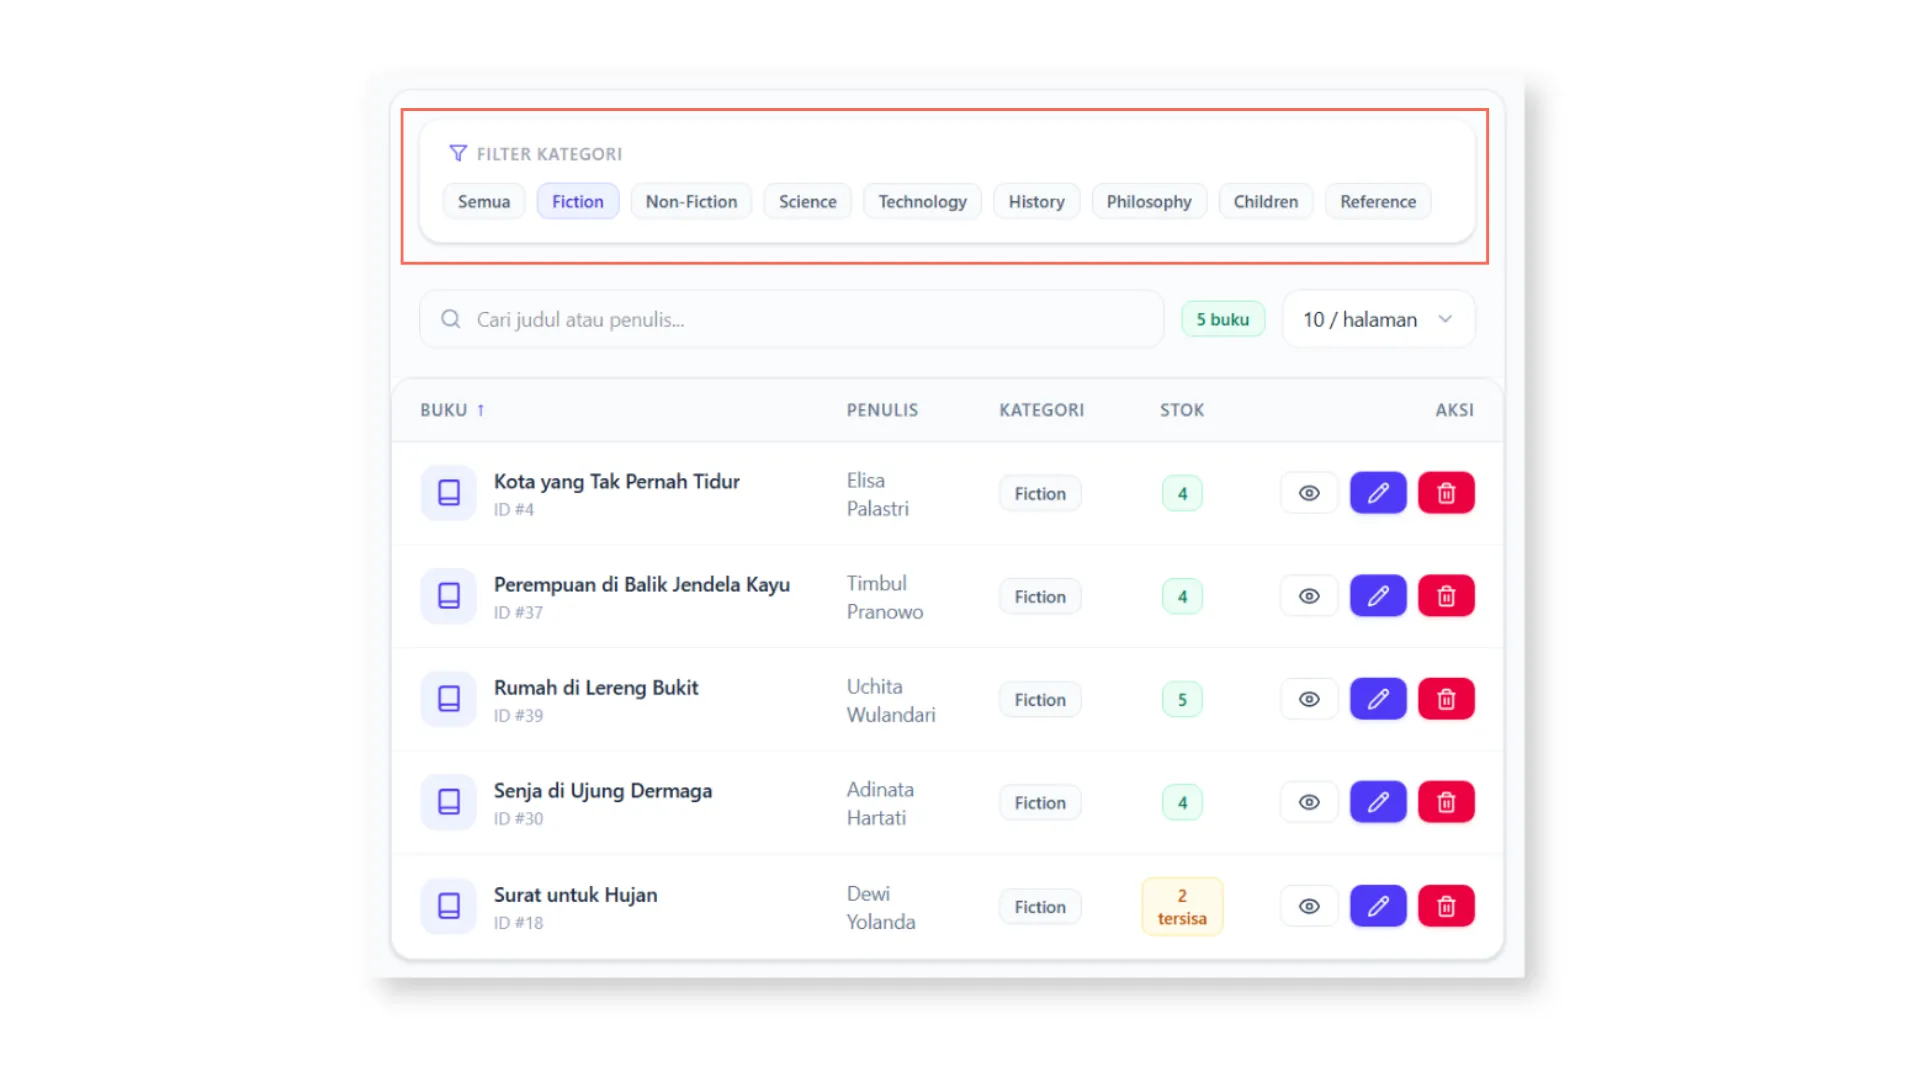
Task: Filter by Science category
Action: (x=808, y=201)
